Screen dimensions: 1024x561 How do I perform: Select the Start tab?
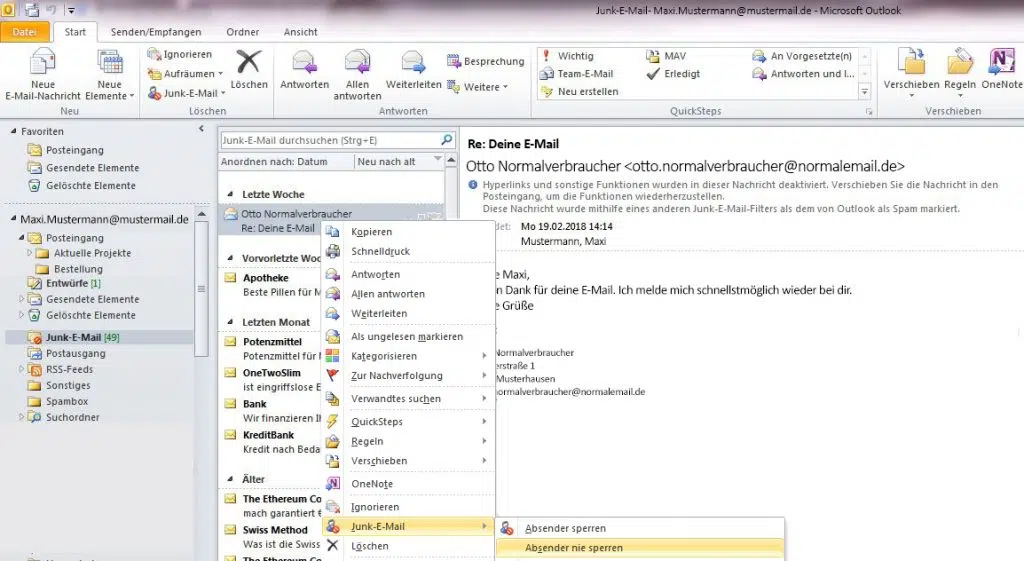pos(75,32)
